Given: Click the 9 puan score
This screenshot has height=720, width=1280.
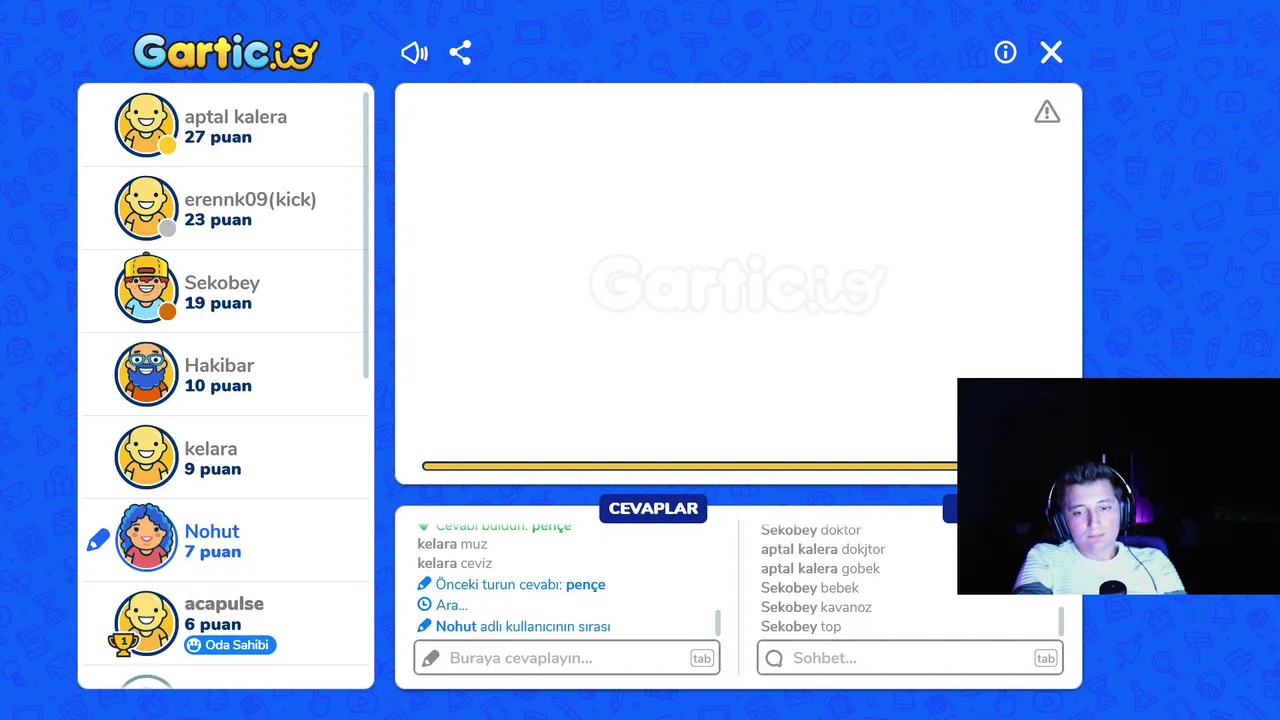Looking at the screenshot, I should click(x=213, y=469).
